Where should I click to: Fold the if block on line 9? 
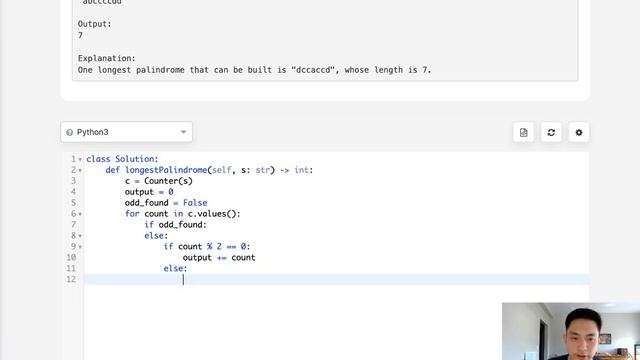(80, 247)
